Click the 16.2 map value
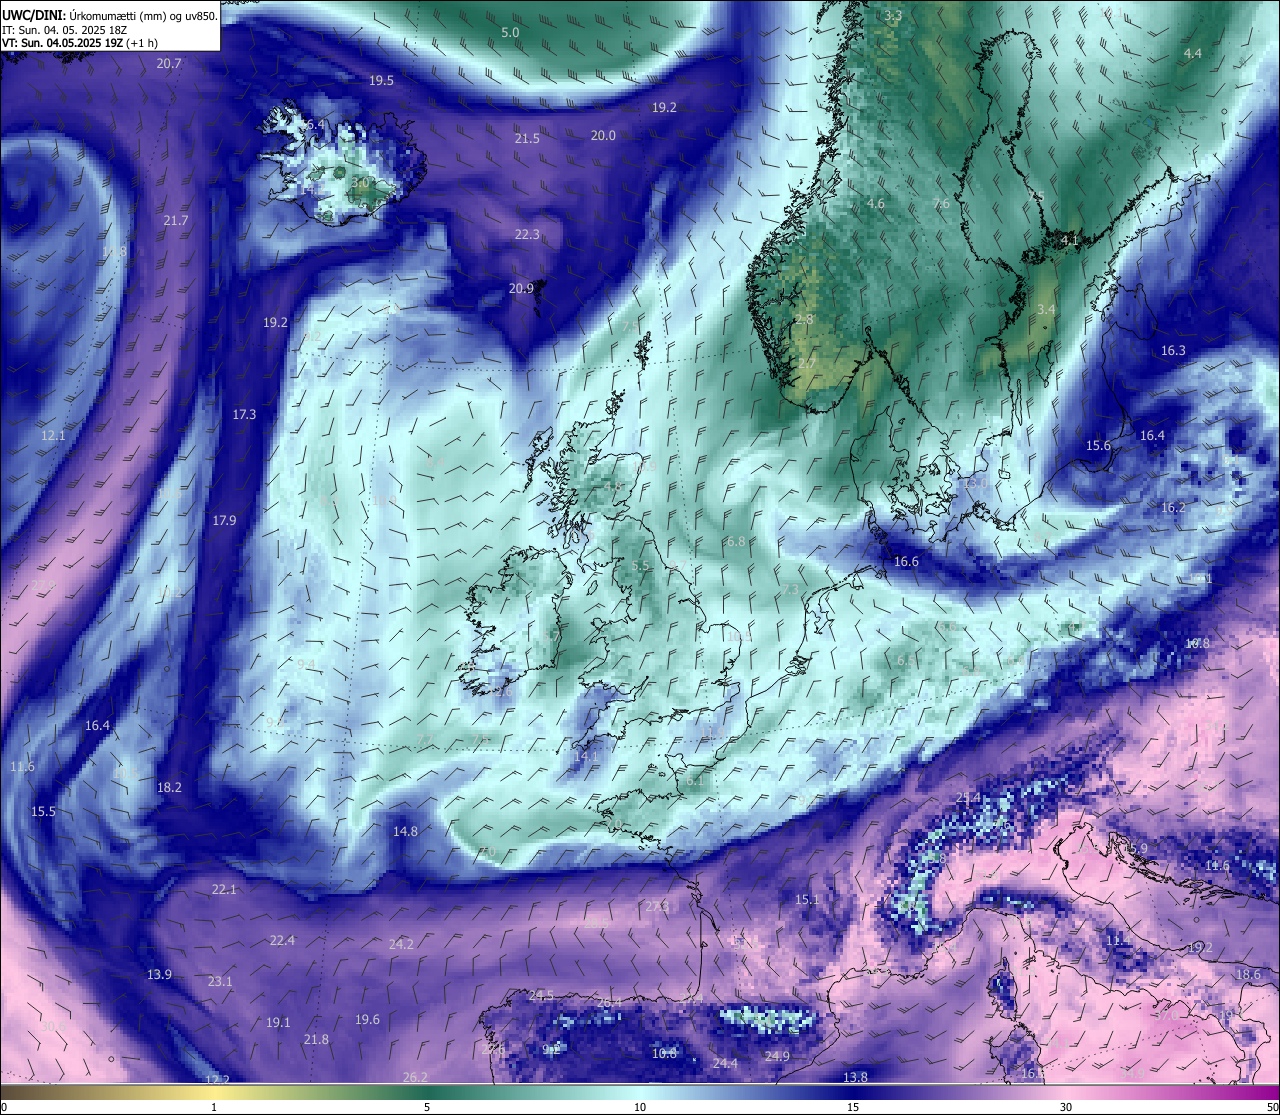This screenshot has width=1280, height=1115. (1173, 507)
